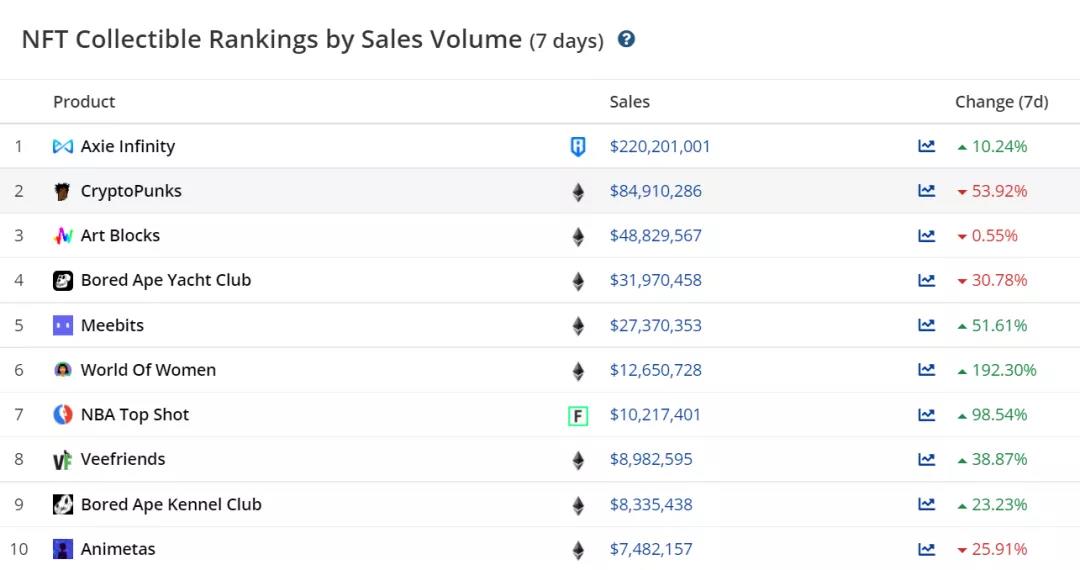1080x570 pixels.
Task: Click sales value $27,370,353
Action: (x=656, y=325)
